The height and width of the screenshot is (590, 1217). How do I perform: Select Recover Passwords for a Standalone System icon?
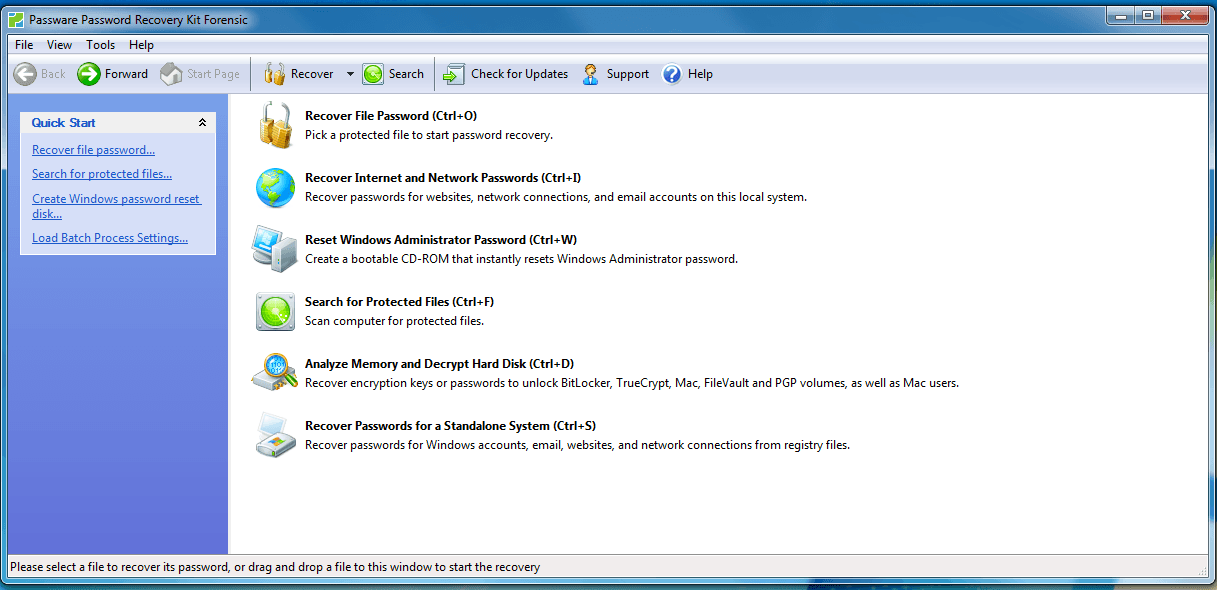(x=275, y=435)
